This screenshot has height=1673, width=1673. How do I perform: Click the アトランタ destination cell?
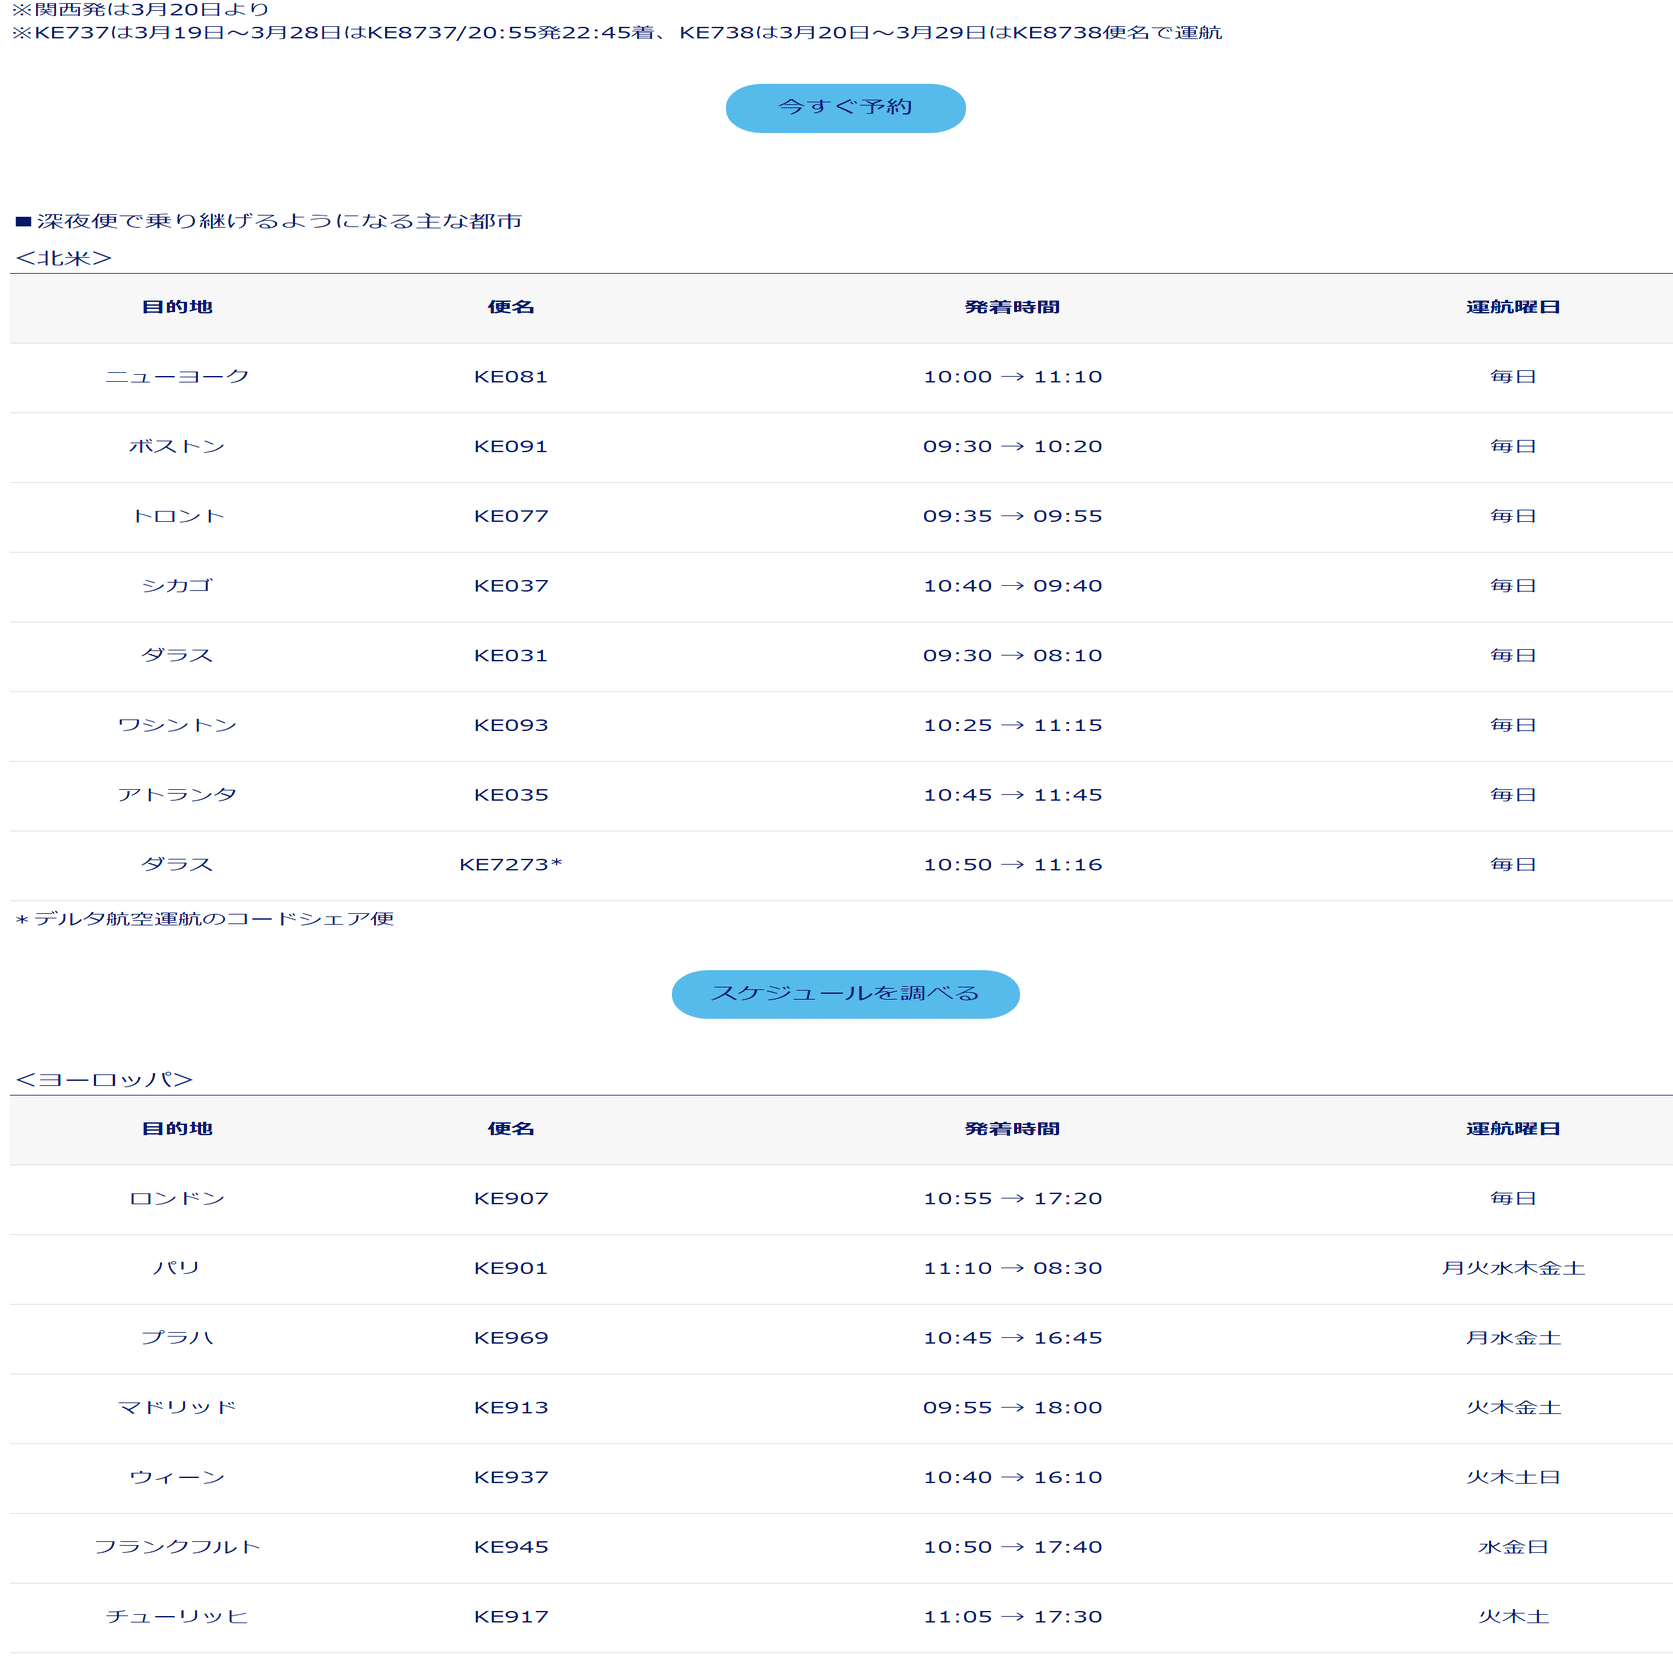pyautogui.click(x=177, y=796)
